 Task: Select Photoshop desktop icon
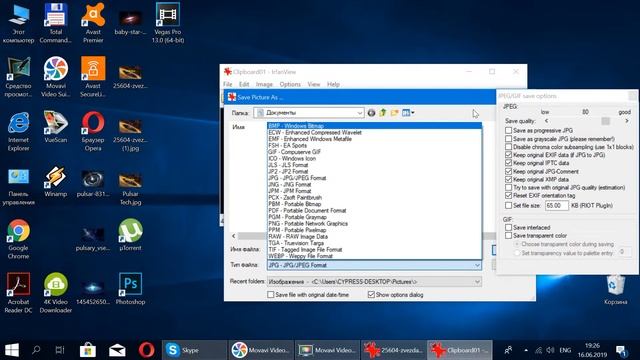click(130, 289)
